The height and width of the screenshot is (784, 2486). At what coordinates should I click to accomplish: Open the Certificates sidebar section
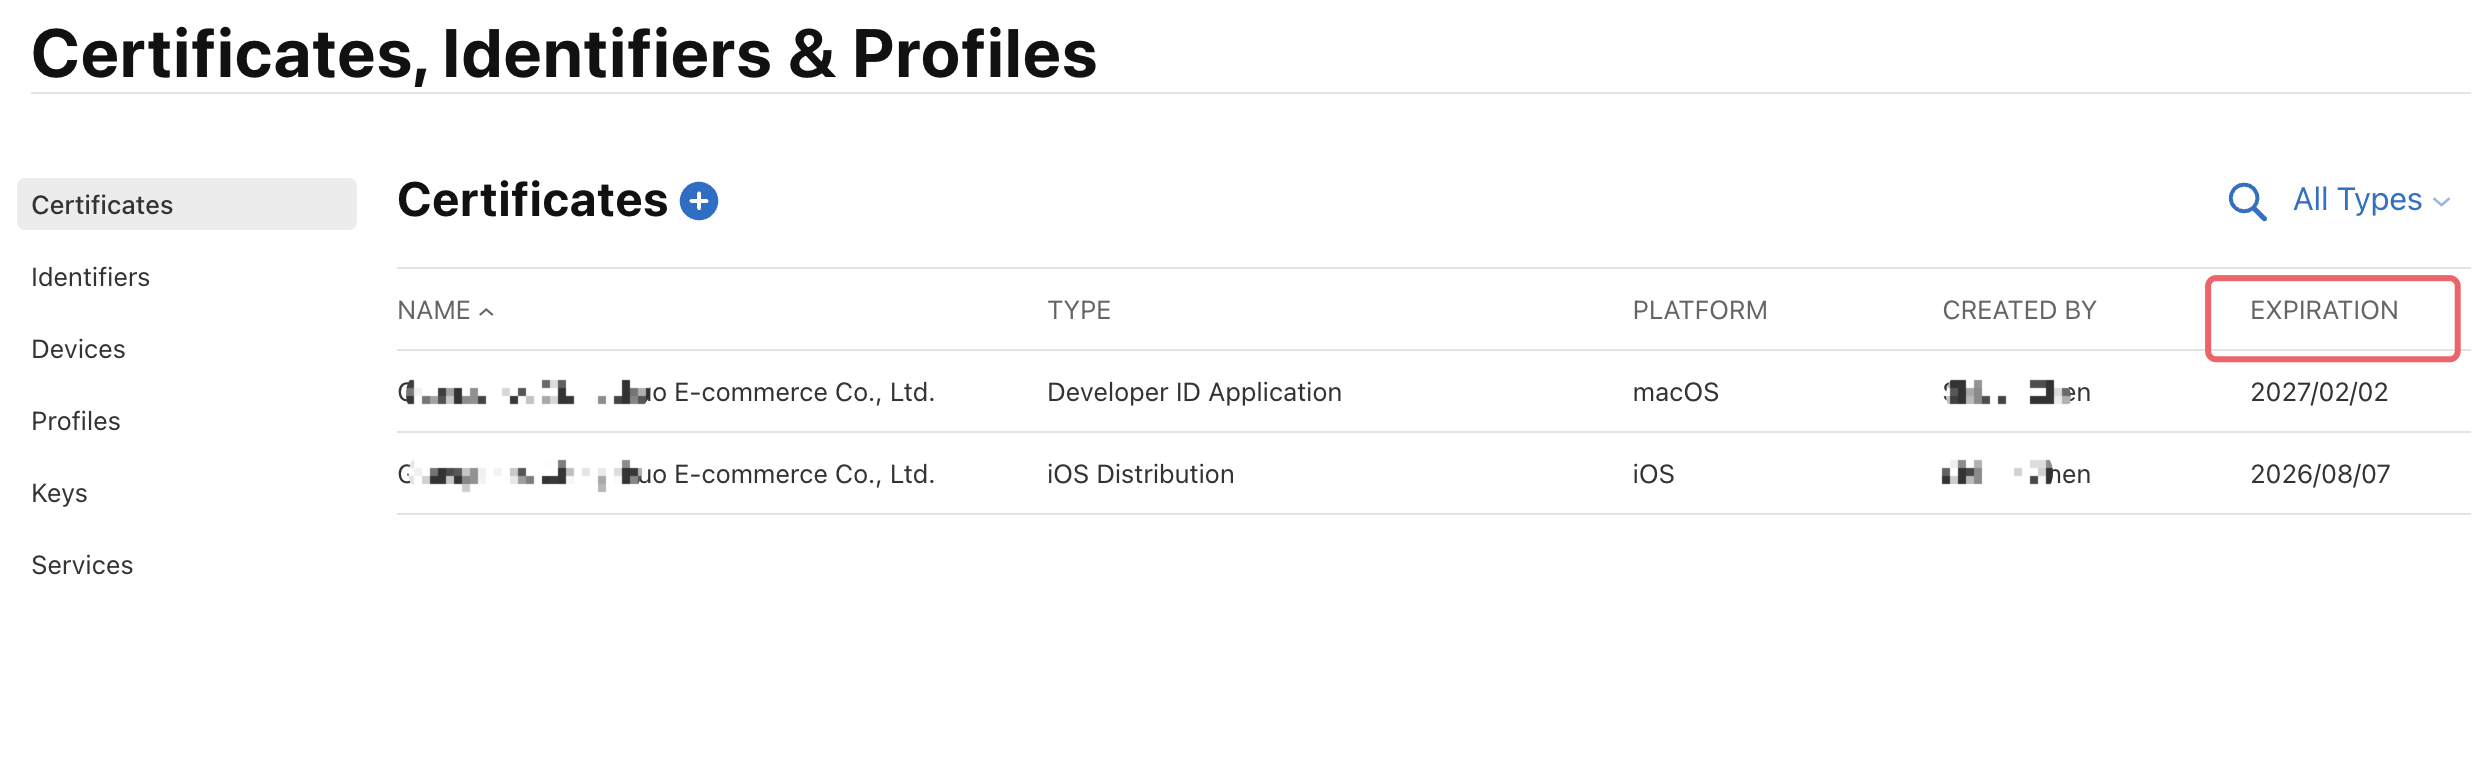(102, 205)
